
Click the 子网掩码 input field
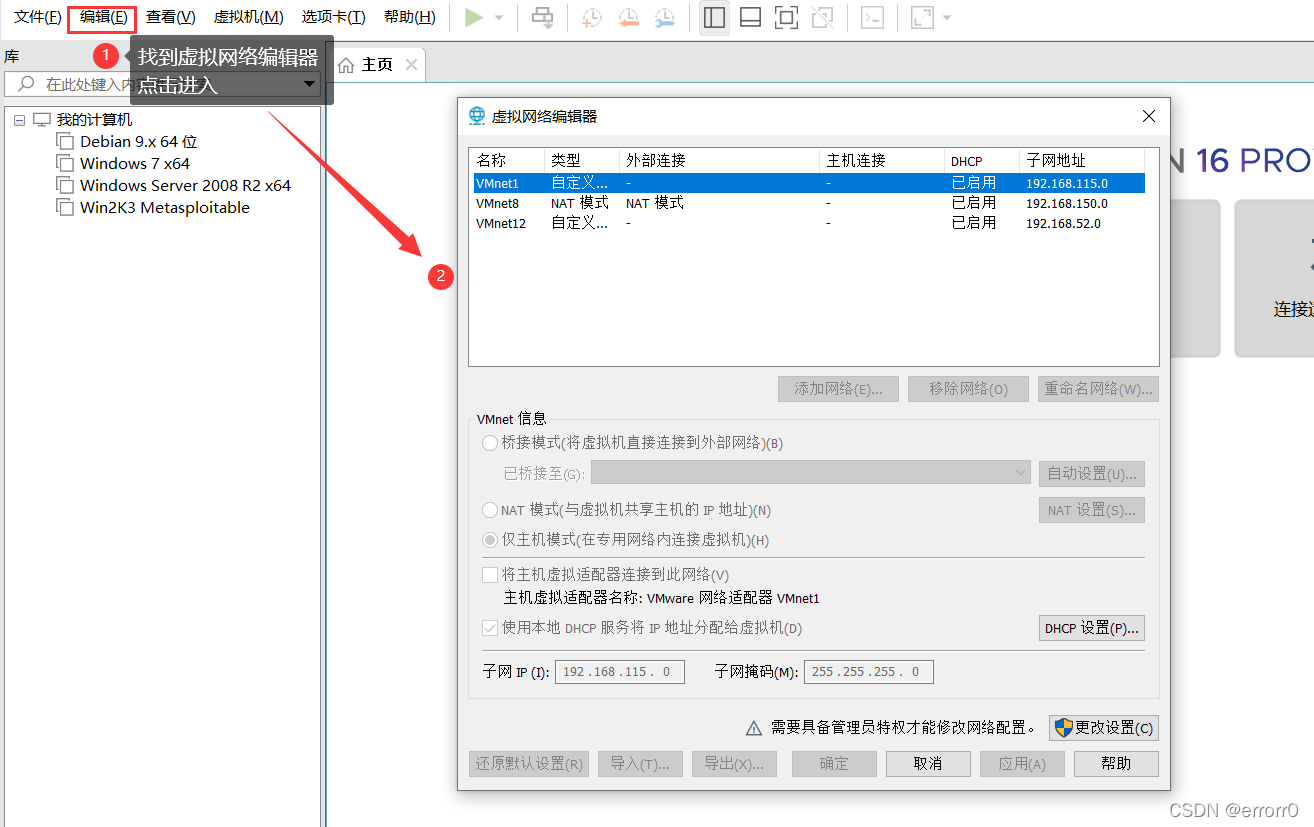(x=869, y=672)
